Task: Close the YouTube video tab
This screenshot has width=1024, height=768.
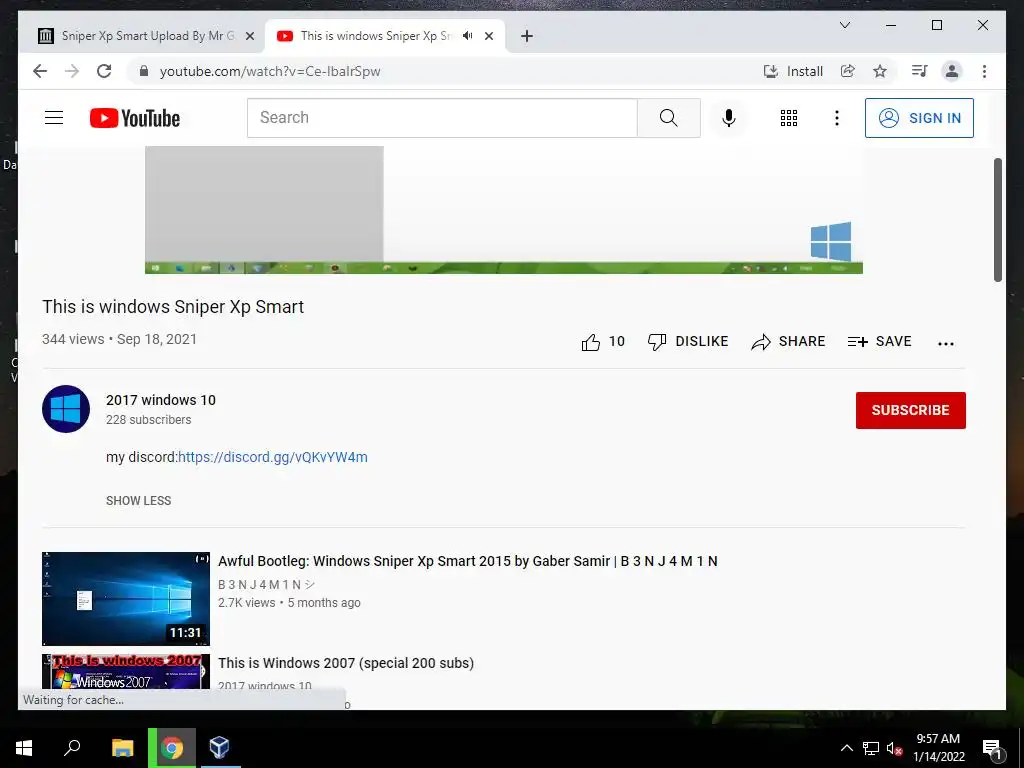Action: tap(489, 36)
